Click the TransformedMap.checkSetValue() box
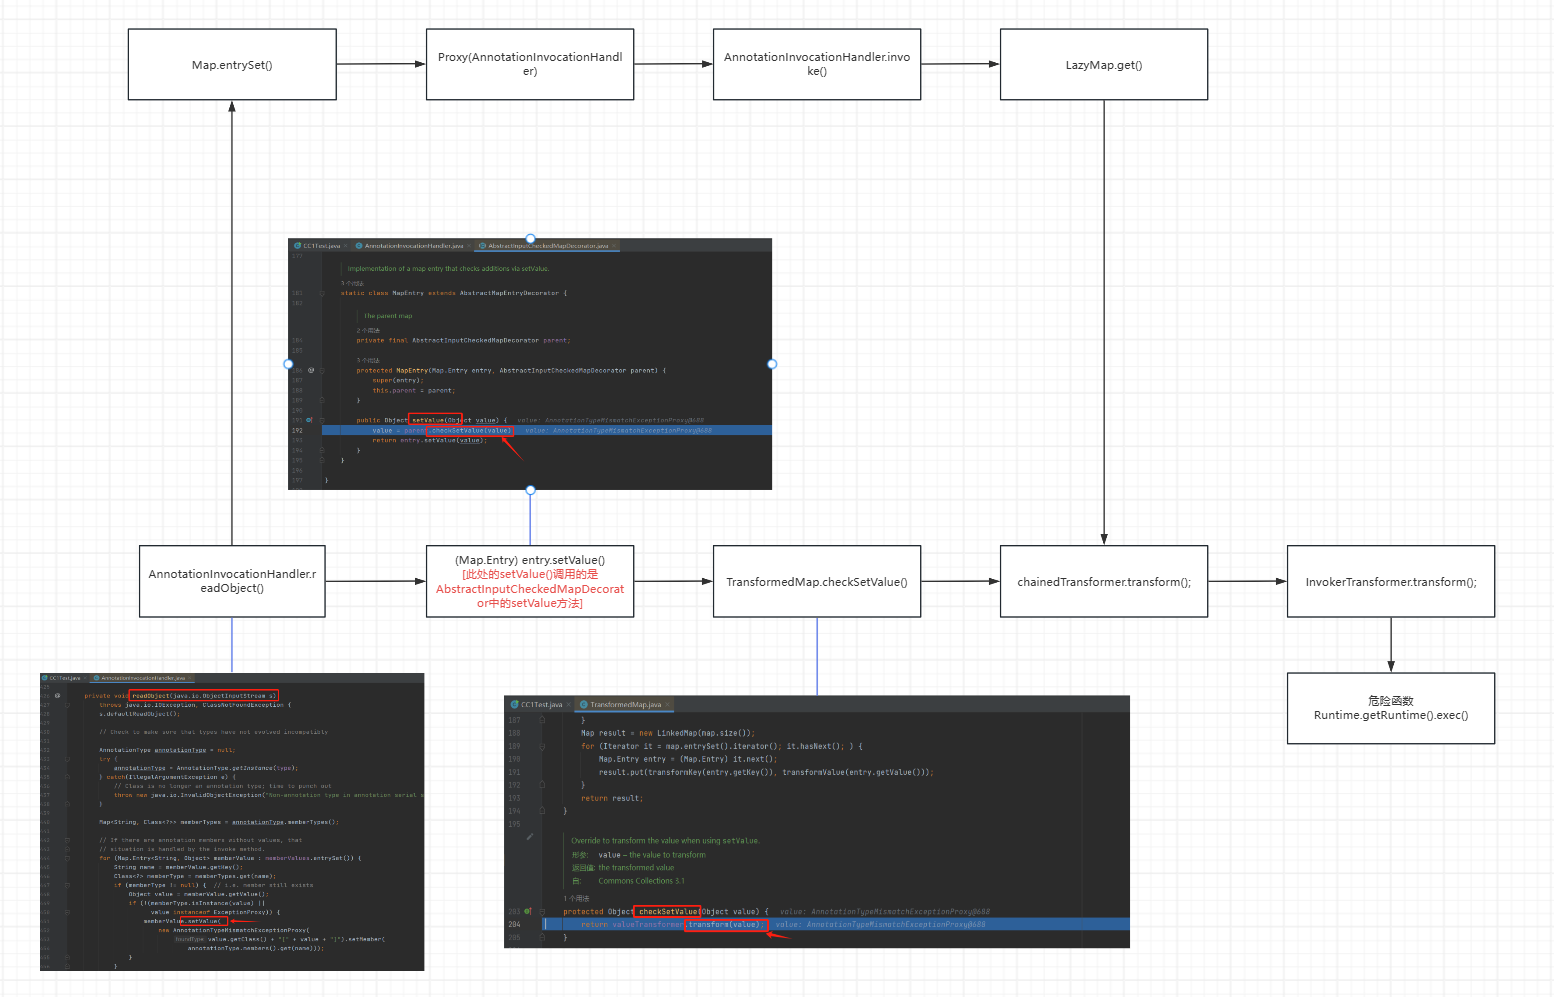The image size is (1554, 997). coord(817,582)
